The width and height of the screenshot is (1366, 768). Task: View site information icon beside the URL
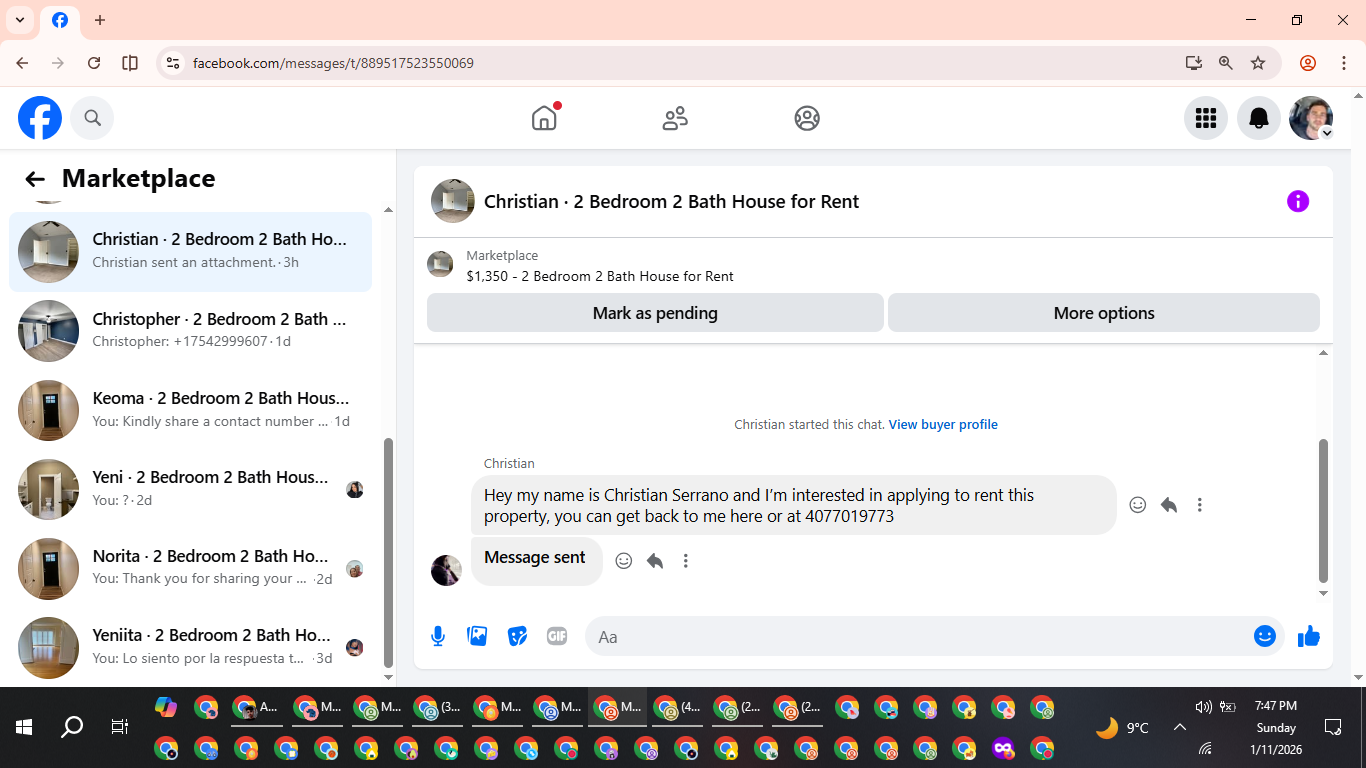pyautogui.click(x=173, y=63)
